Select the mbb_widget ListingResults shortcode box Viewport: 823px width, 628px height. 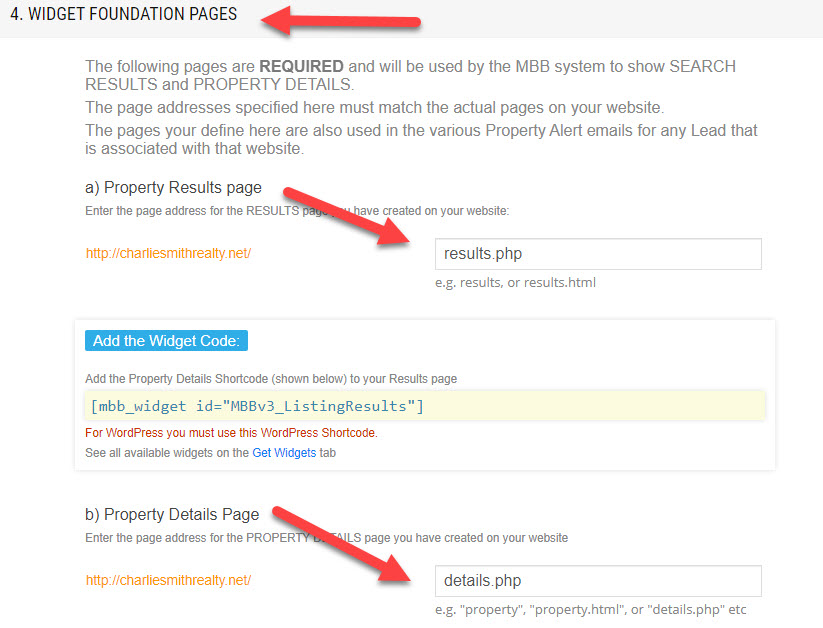(x=425, y=405)
